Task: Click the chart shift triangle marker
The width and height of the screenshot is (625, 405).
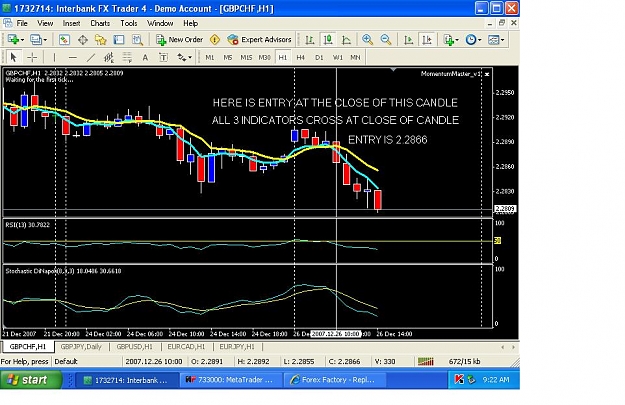Action: click(393, 70)
